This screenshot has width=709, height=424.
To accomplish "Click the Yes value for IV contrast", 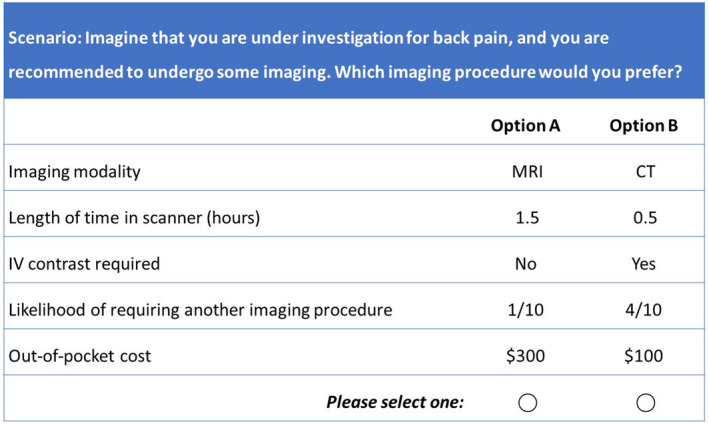I will (643, 264).
